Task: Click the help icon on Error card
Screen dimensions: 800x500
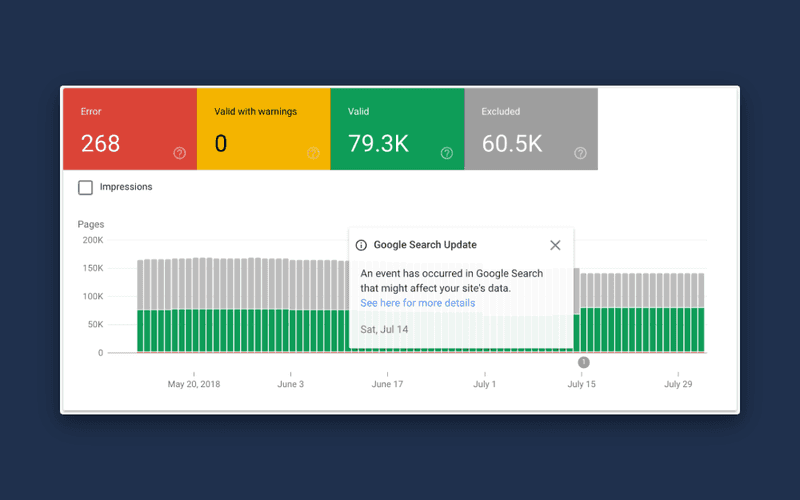Action: click(180, 153)
